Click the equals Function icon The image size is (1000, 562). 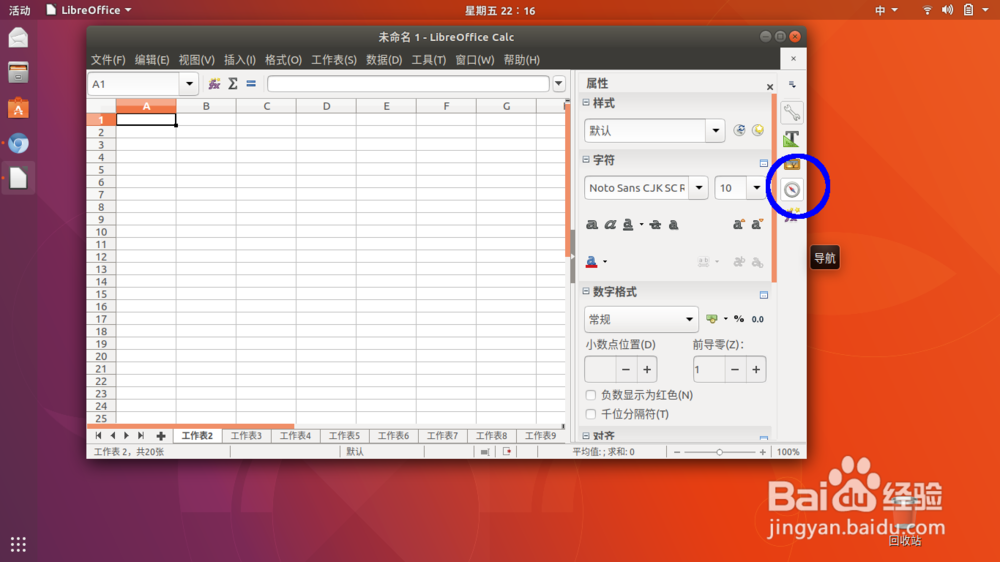pyautogui.click(x=251, y=84)
